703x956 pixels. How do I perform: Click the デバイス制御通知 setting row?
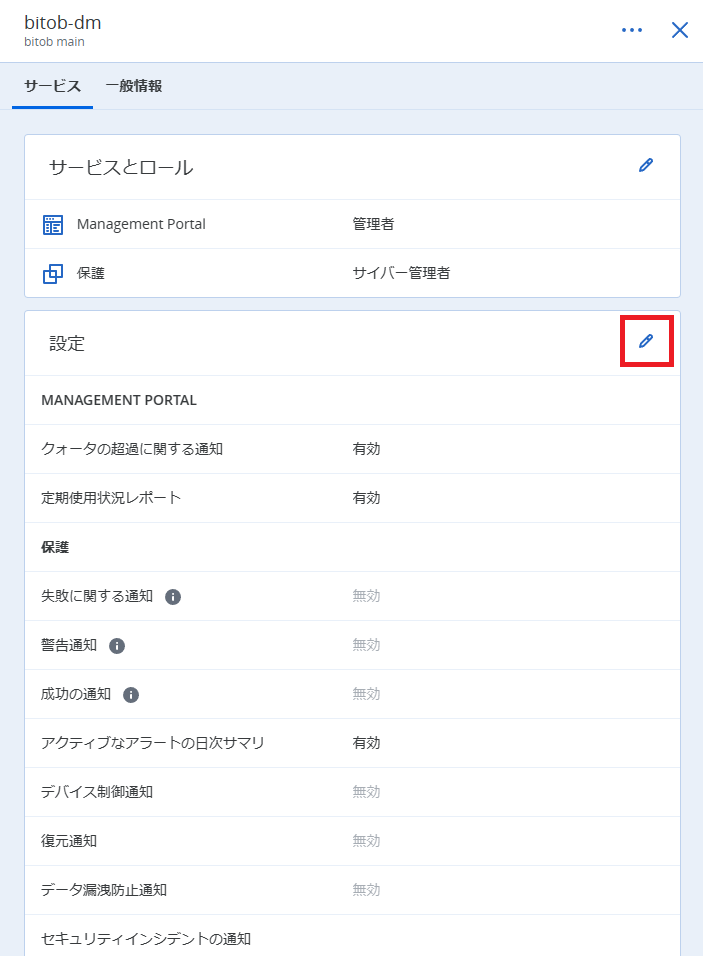click(x=352, y=792)
